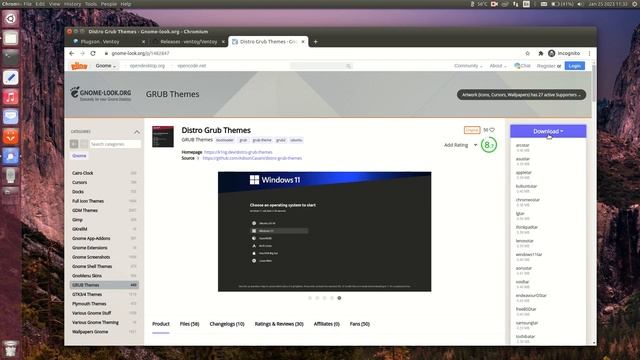
Task: Click the heart icon to become a fan
Action: [492, 130]
